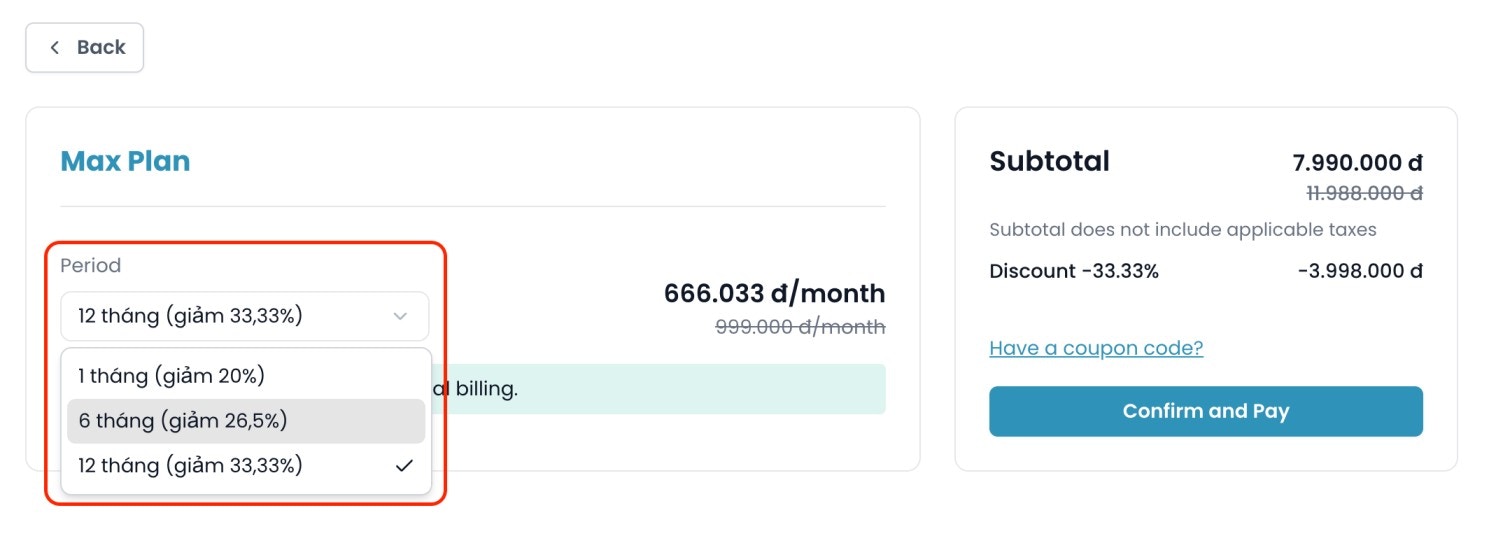Click the 666.033 đ/month price
The image size is (1489, 536).
pos(774,294)
